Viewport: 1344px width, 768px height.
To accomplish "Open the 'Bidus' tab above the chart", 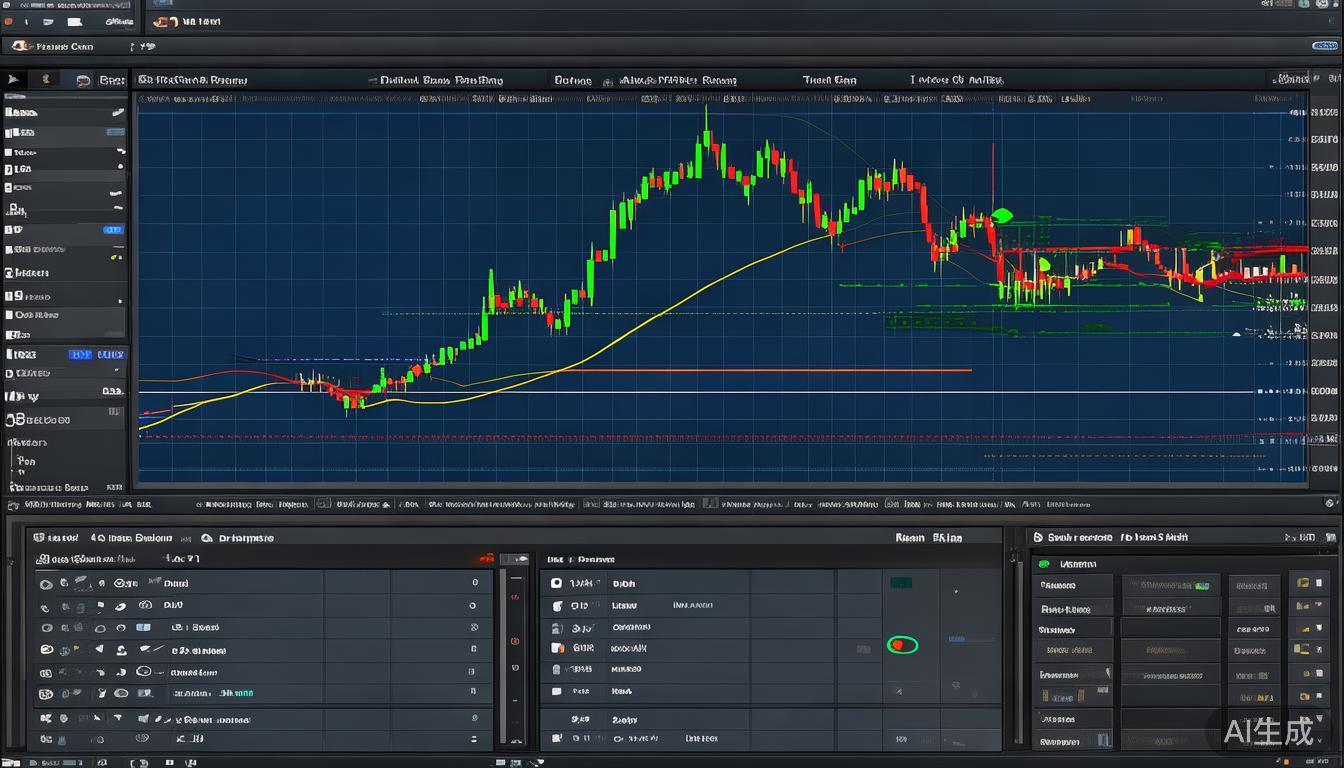I will [x=572, y=80].
